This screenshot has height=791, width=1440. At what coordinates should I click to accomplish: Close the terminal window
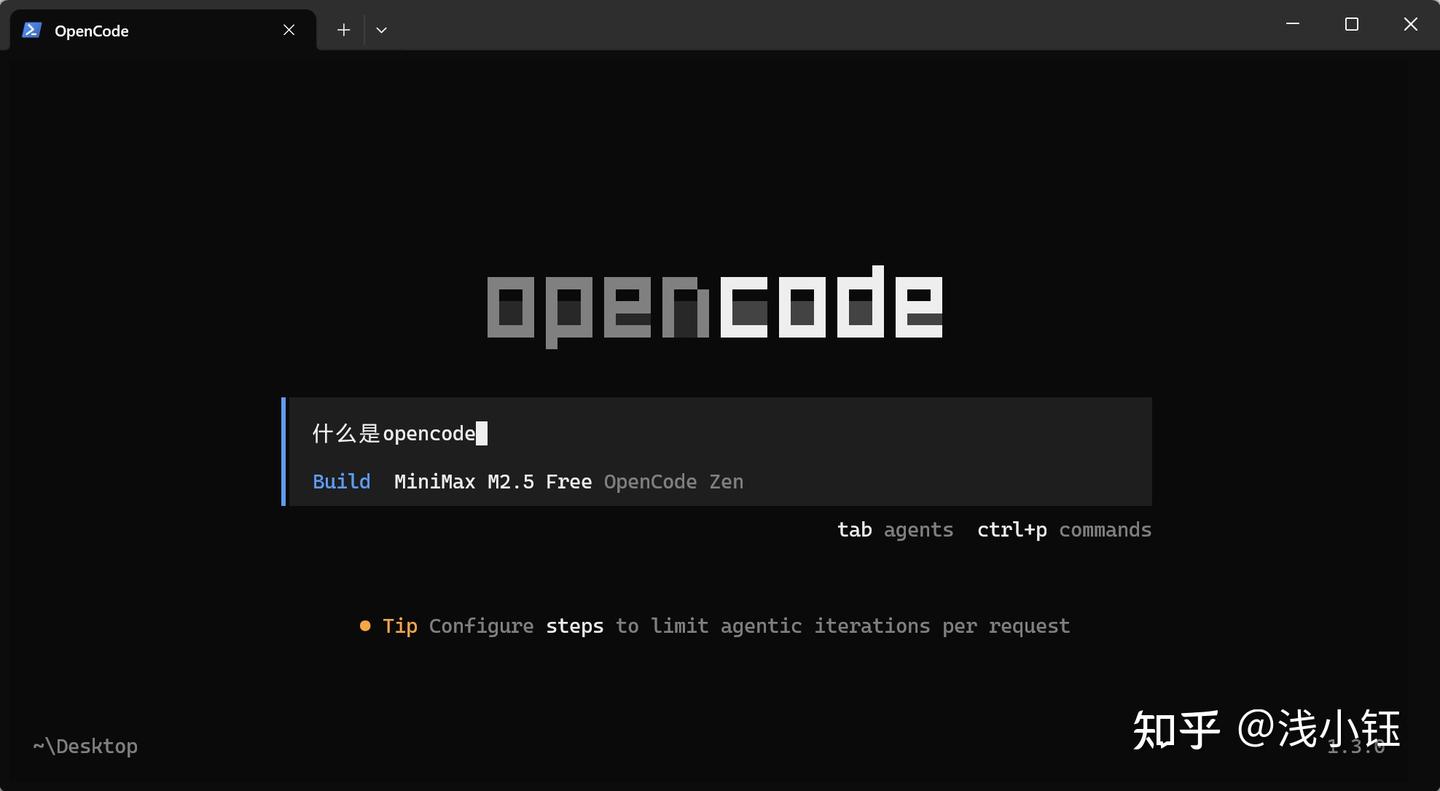[1410, 24]
